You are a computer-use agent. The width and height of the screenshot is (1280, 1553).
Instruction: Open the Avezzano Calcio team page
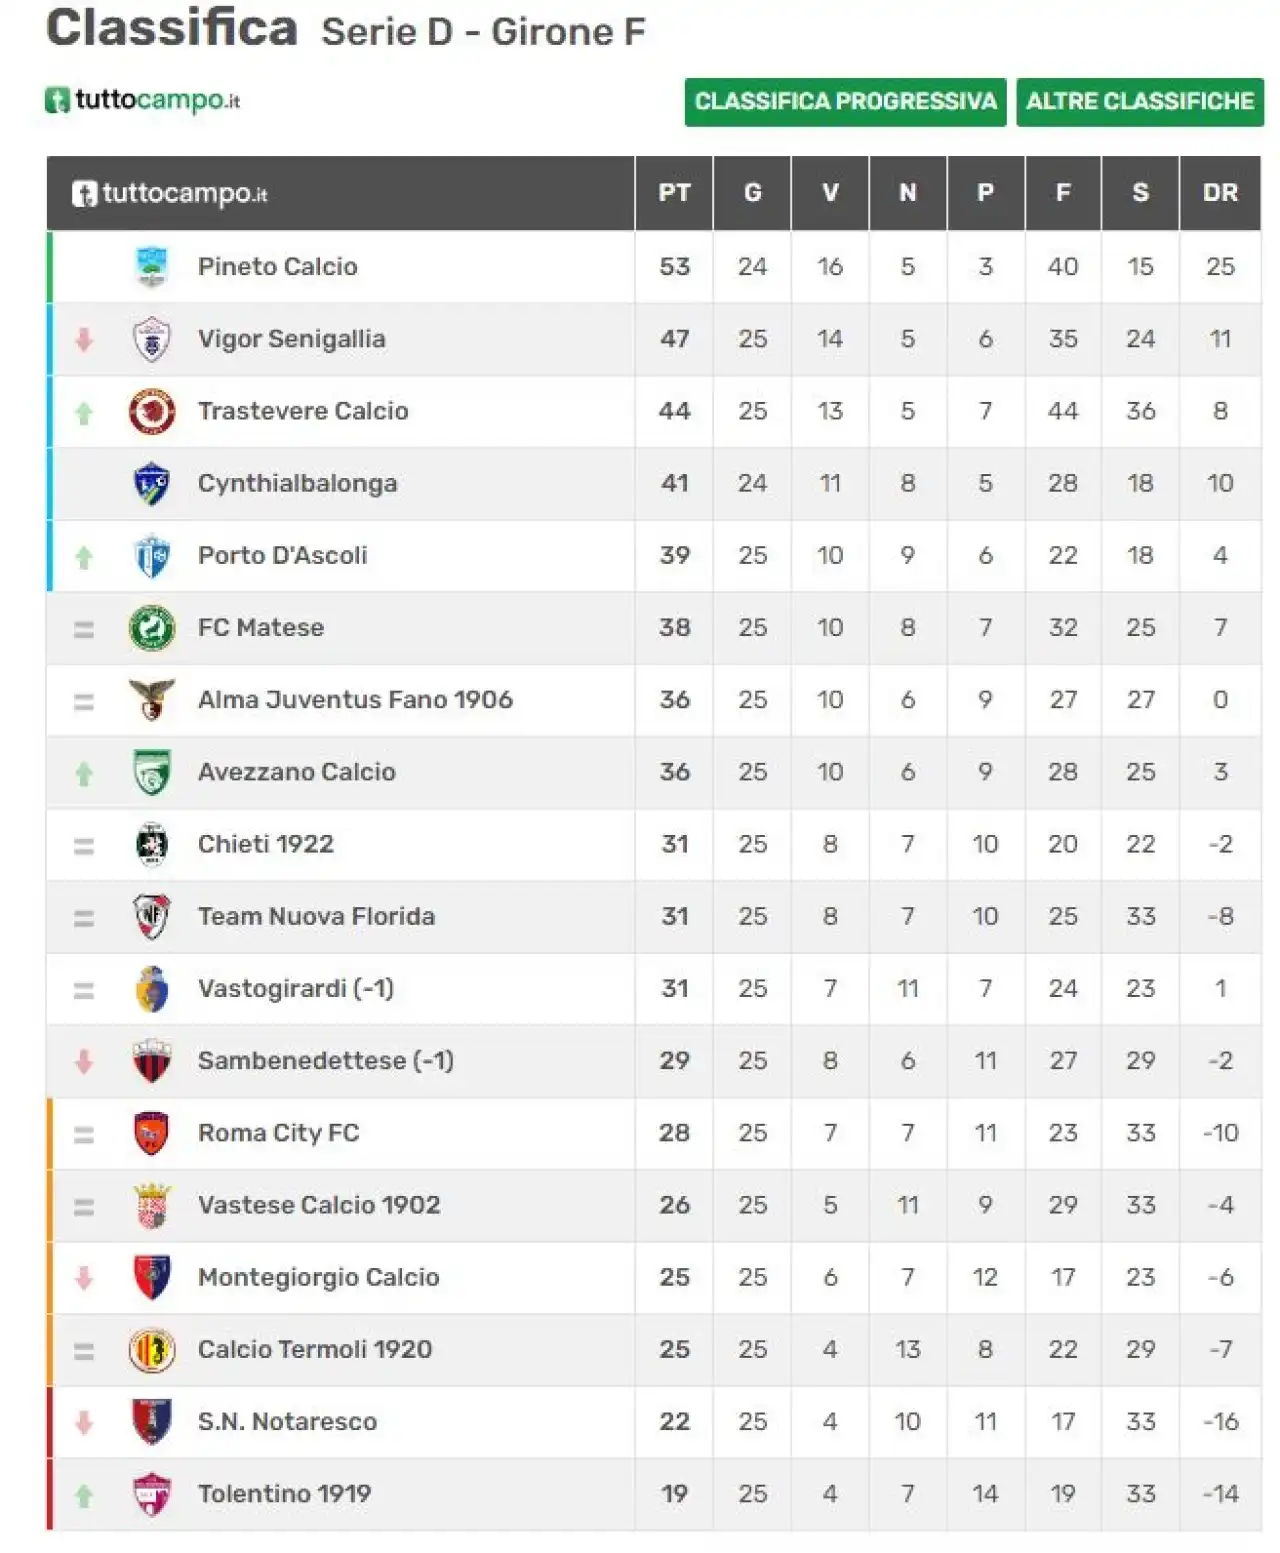pos(297,772)
